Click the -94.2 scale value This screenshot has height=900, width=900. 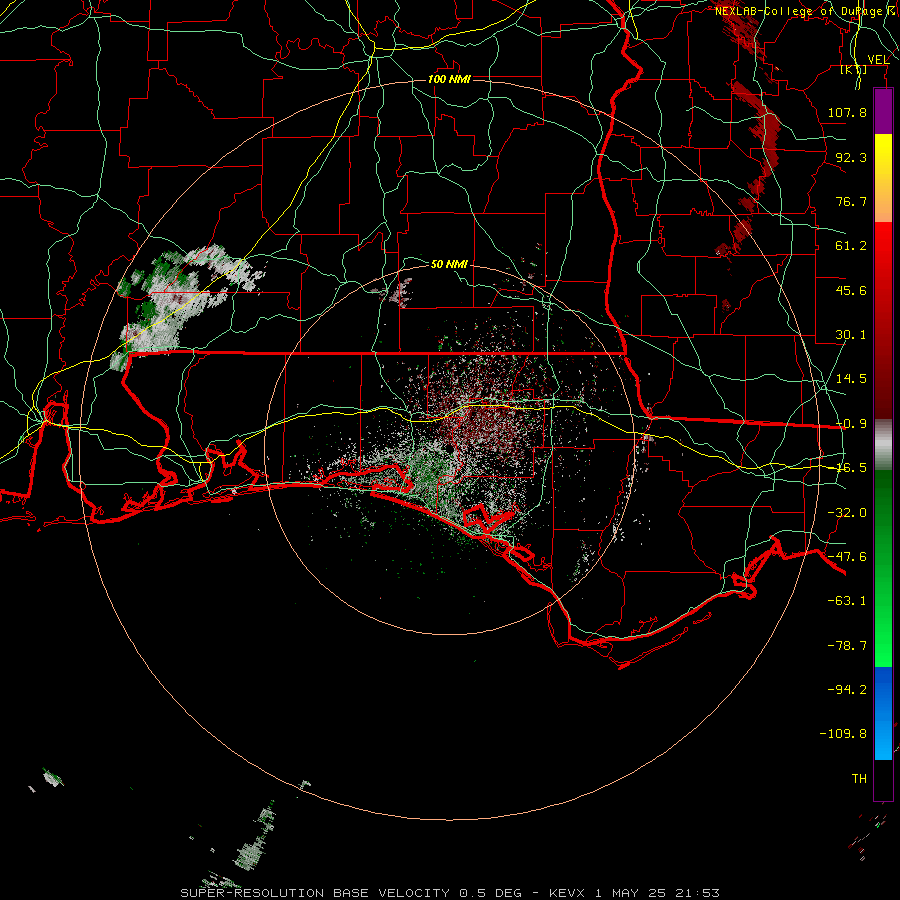pos(847,689)
